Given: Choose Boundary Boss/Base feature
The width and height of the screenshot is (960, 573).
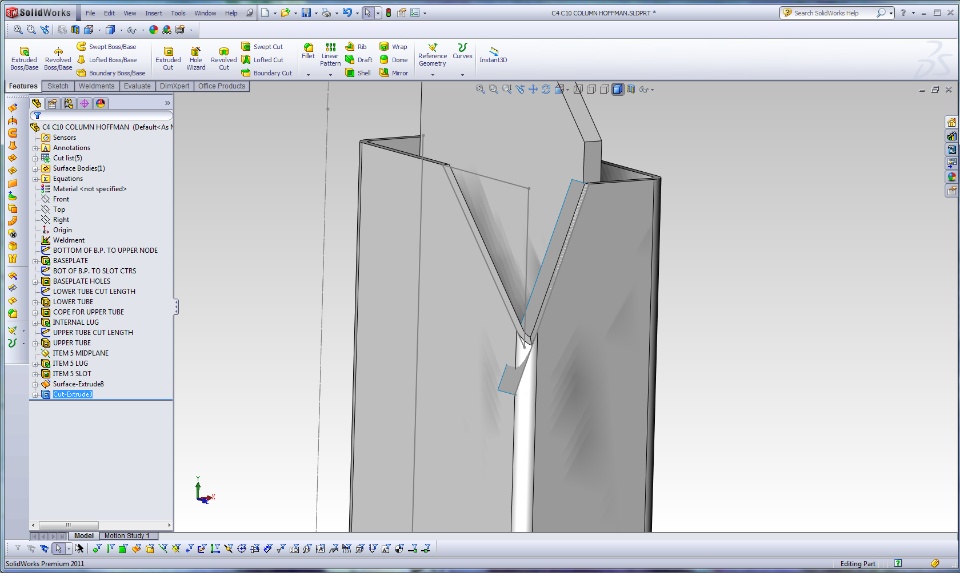Looking at the screenshot, I should (111, 73).
